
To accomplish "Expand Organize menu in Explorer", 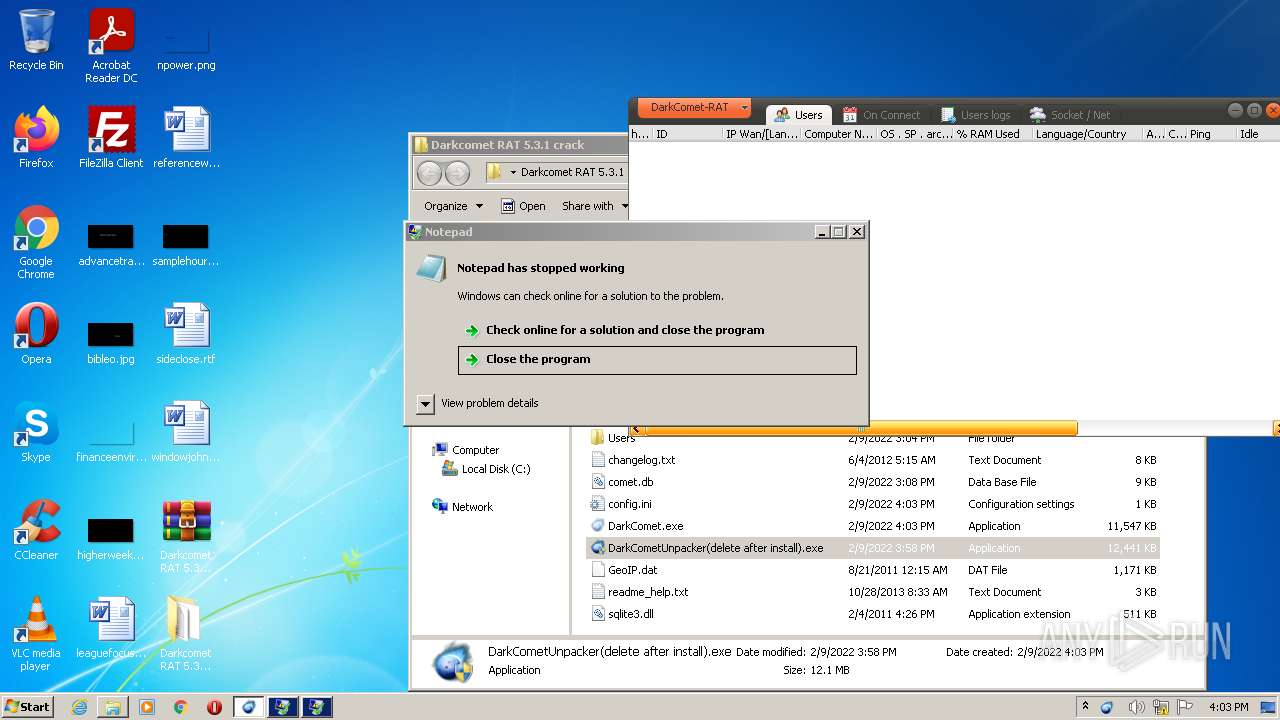I will click(x=453, y=206).
